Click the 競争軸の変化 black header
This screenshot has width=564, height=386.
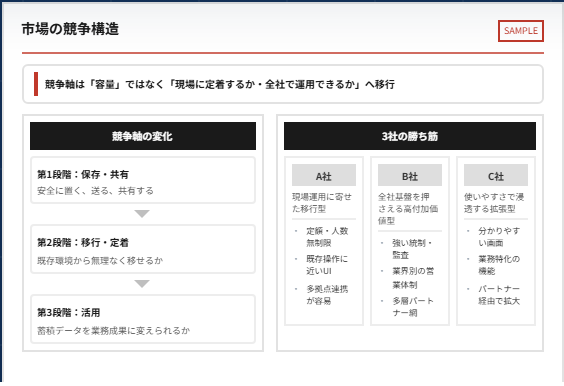143,136
